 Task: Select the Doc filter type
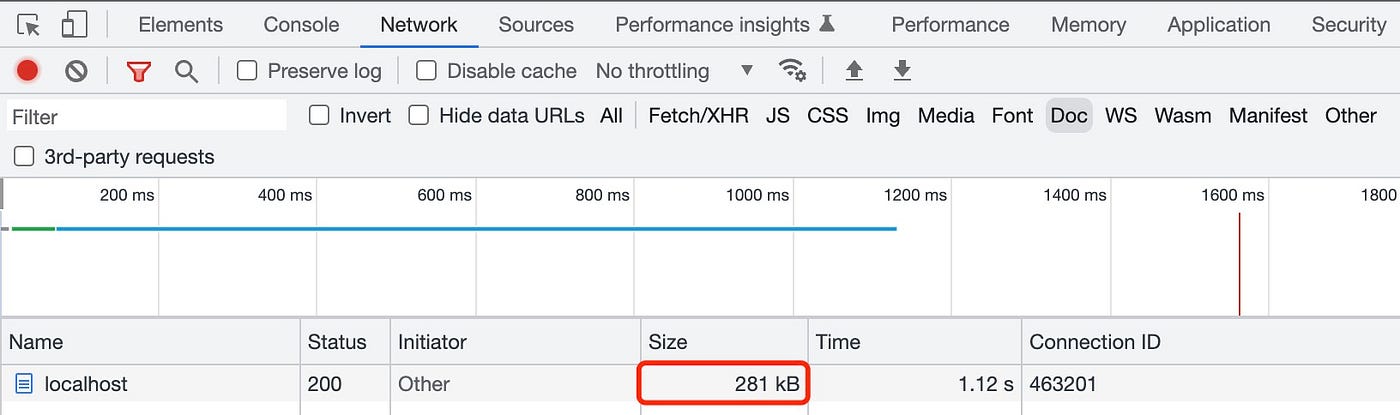point(1069,115)
